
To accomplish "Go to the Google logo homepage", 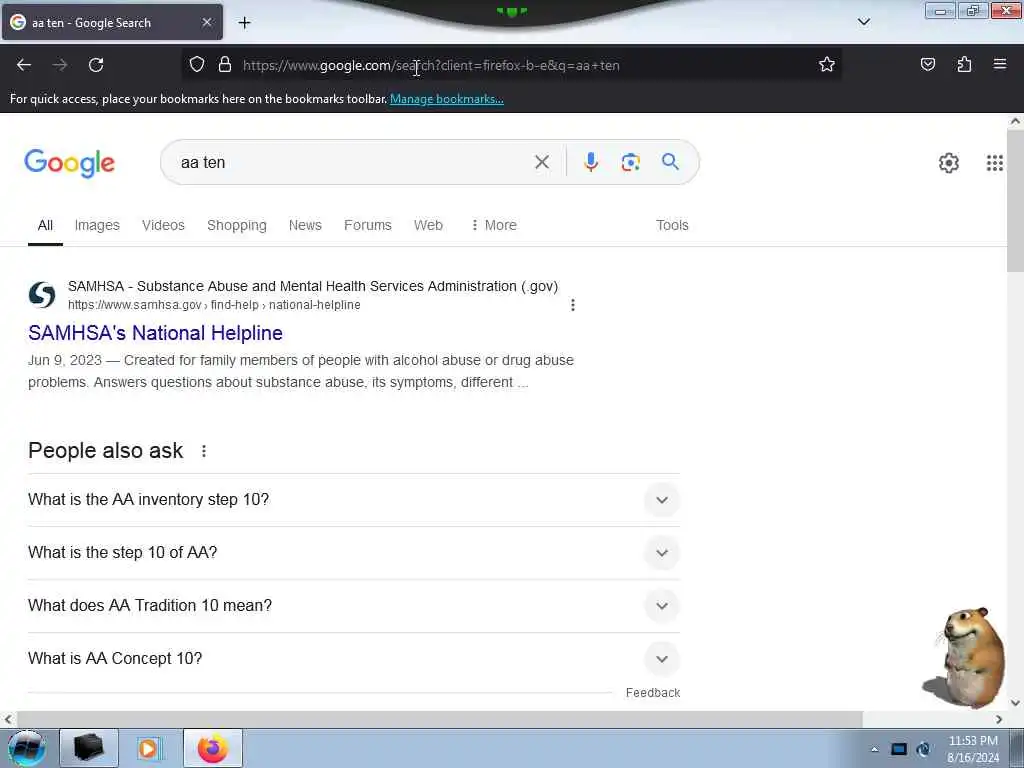I will coord(69,163).
